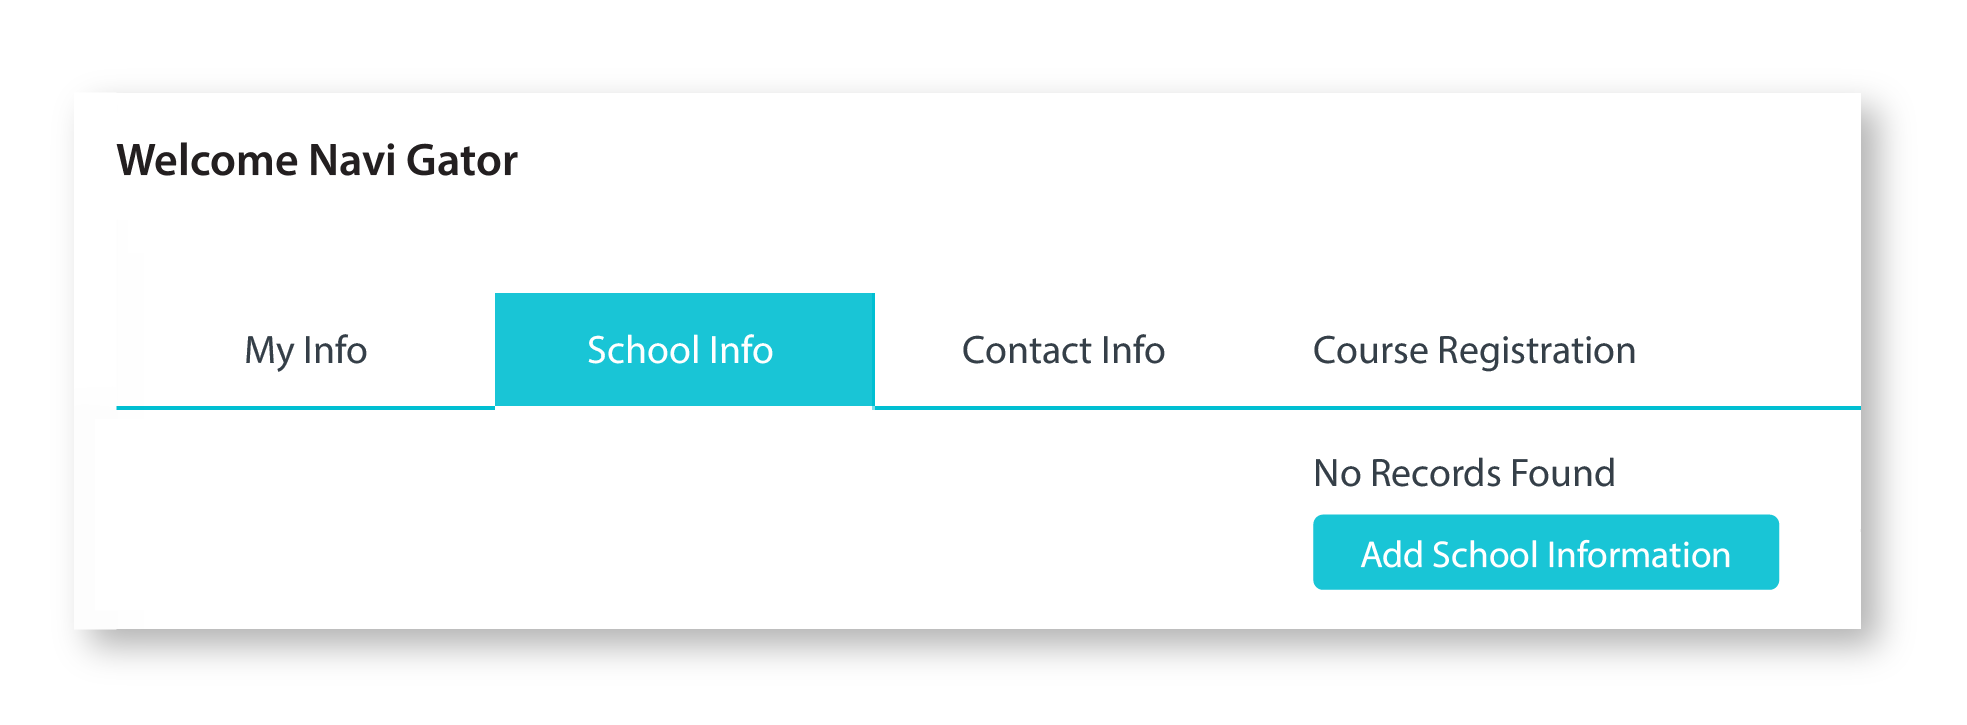The width and height of the screenshot is (1967, 725).
Task: Click the Add School Information button
Action: click(1545, 553)
